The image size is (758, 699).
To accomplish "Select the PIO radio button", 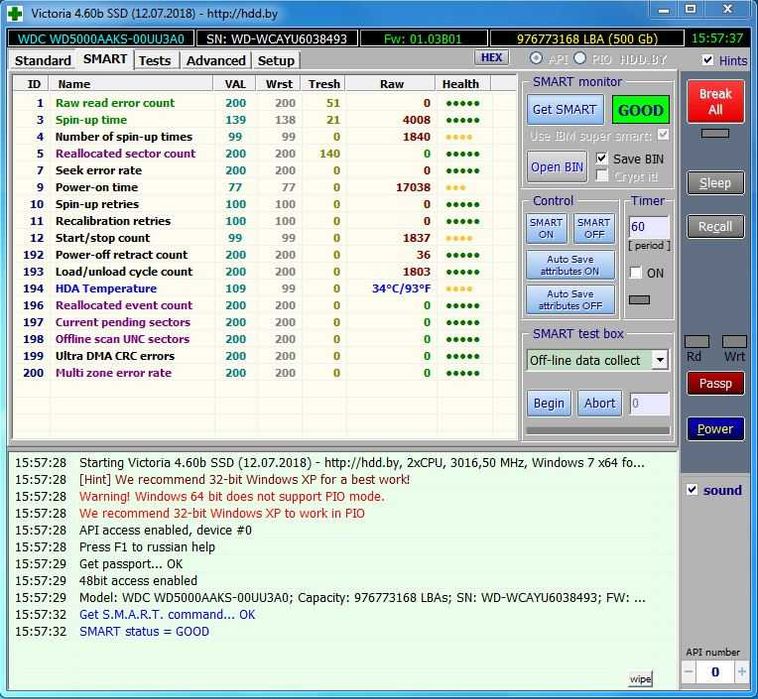I will 580,58.
